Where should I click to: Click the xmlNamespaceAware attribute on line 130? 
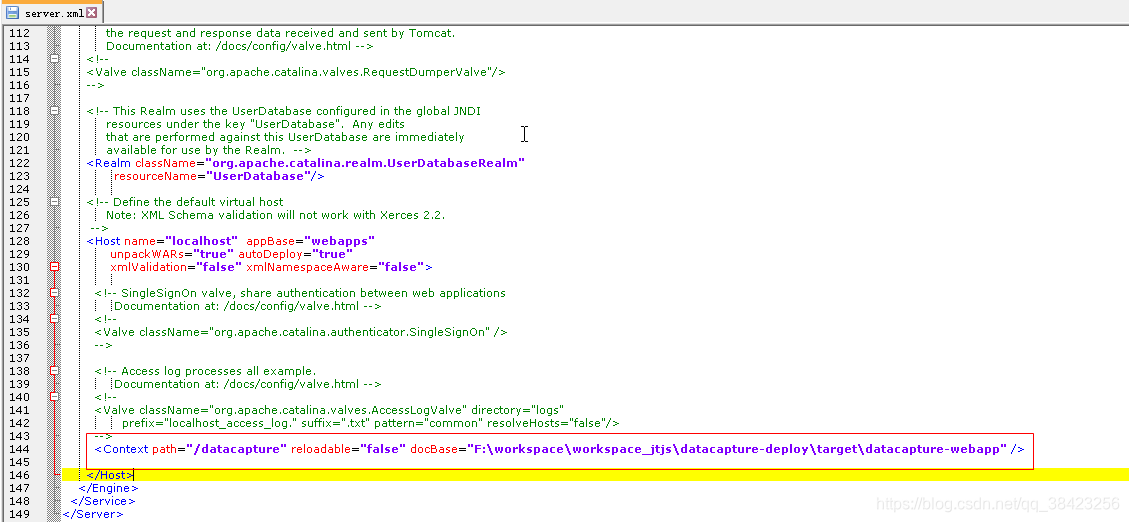point(309,266)
